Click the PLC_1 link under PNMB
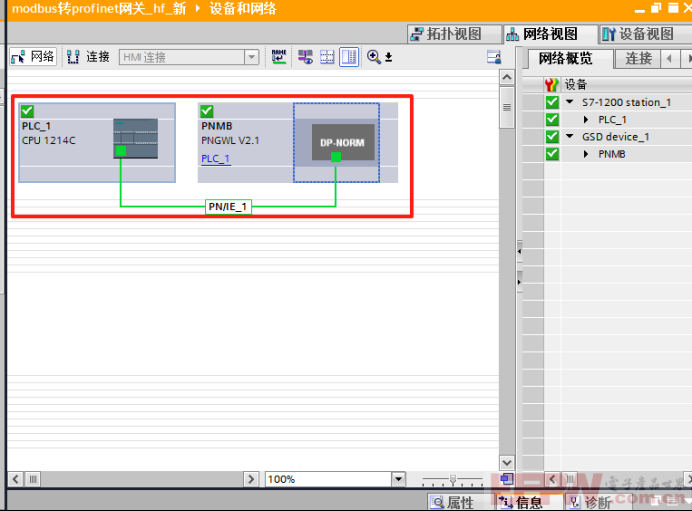This screenshot has height=511, width=692. click(216, 158)
